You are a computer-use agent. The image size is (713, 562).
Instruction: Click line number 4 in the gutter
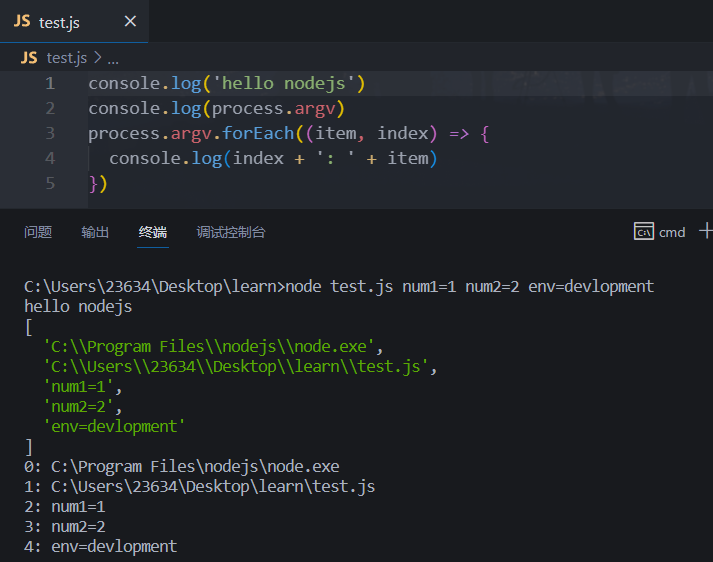point(50,159)
